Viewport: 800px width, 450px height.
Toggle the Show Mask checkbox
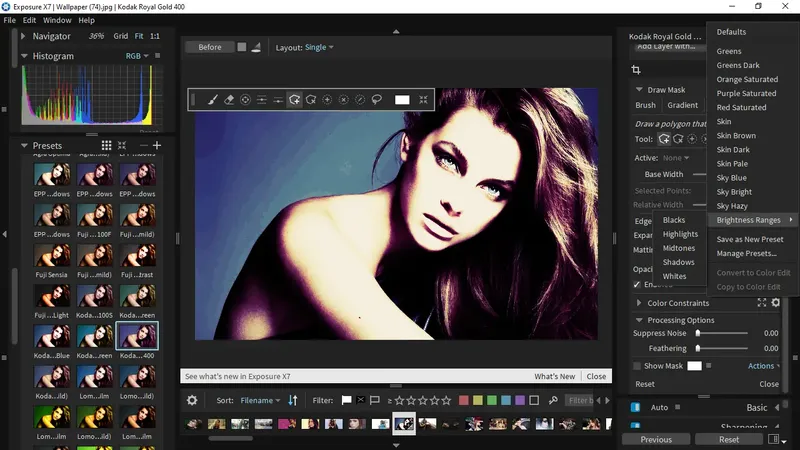637,366
